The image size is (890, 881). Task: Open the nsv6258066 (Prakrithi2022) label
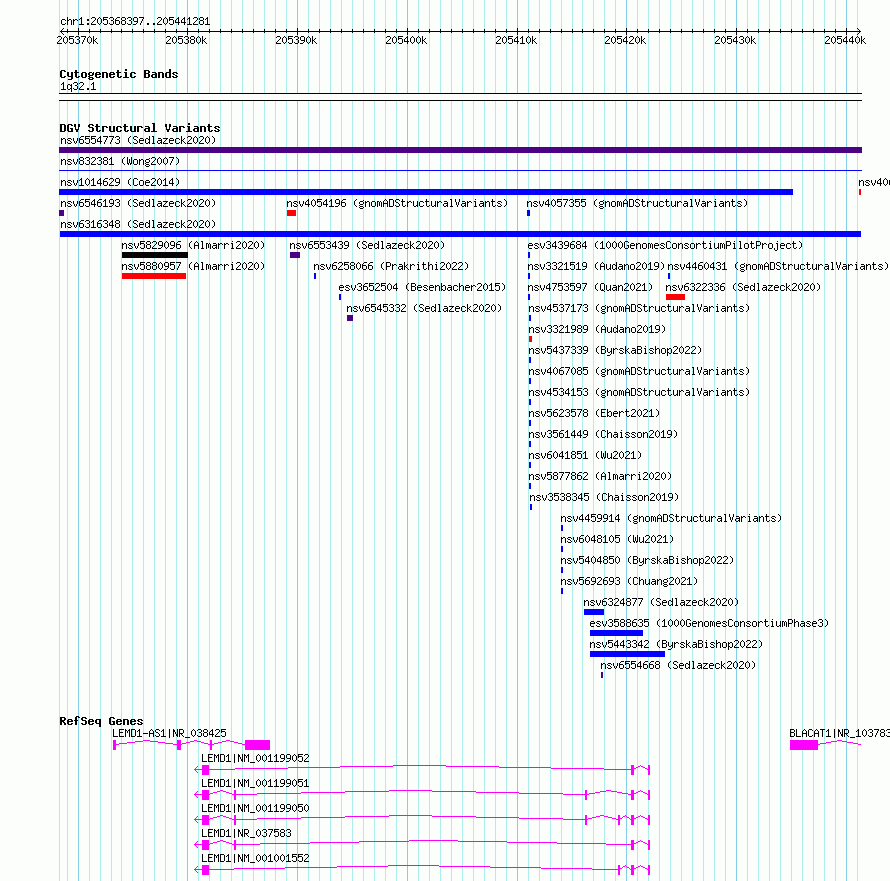(391, 266)
